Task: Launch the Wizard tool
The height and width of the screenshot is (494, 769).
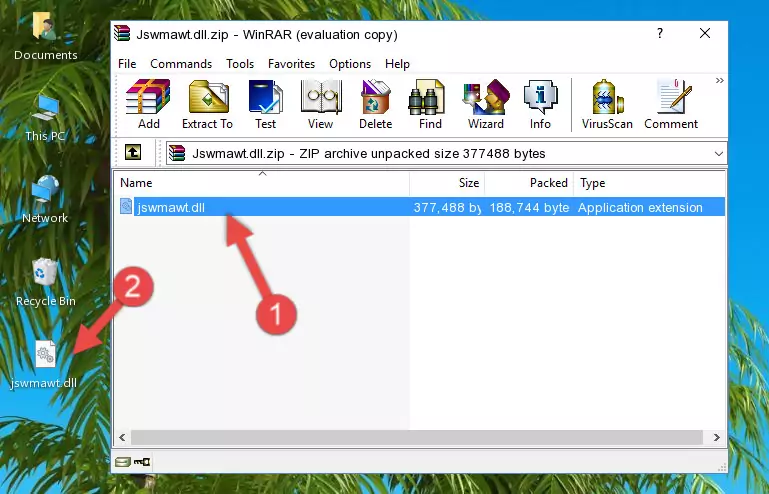Action: coord(486,104)
